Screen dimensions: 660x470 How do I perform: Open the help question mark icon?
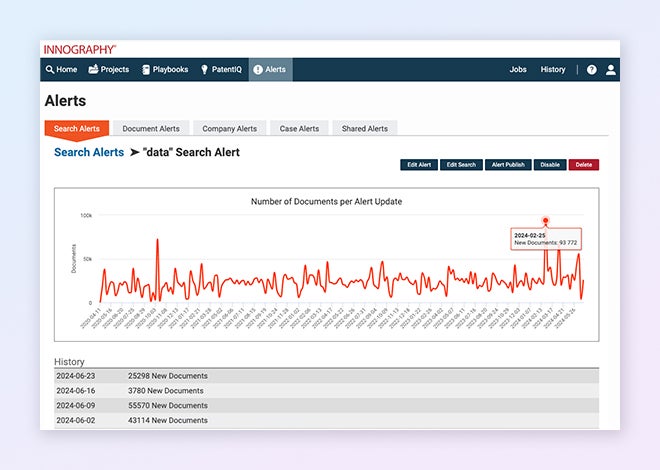pos(591,70)
